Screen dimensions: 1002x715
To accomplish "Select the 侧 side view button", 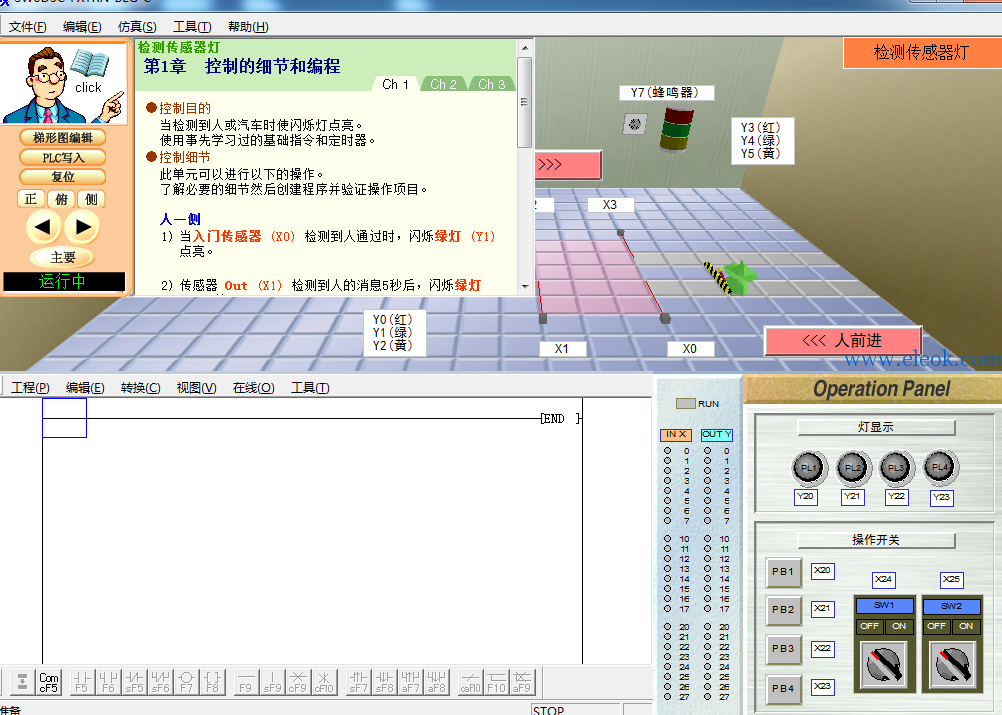I will coord(91,199).
